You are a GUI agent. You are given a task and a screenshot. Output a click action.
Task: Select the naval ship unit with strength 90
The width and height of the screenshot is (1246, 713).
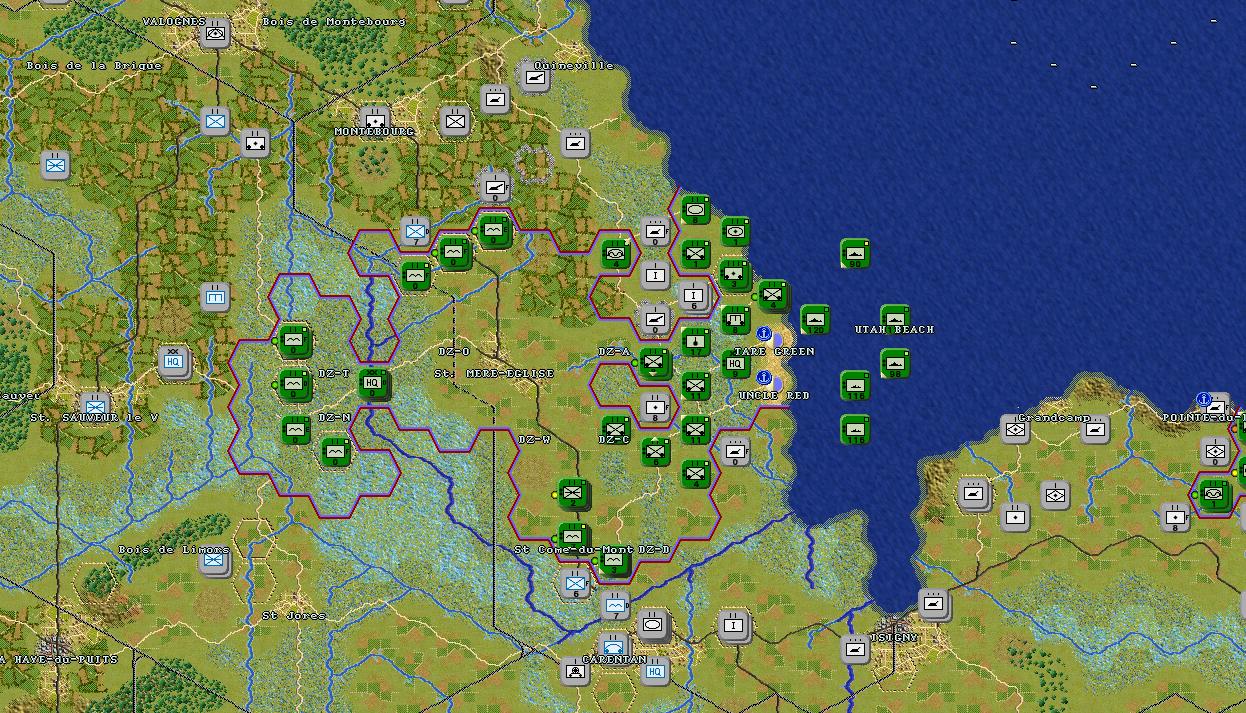tap(855, 253)
